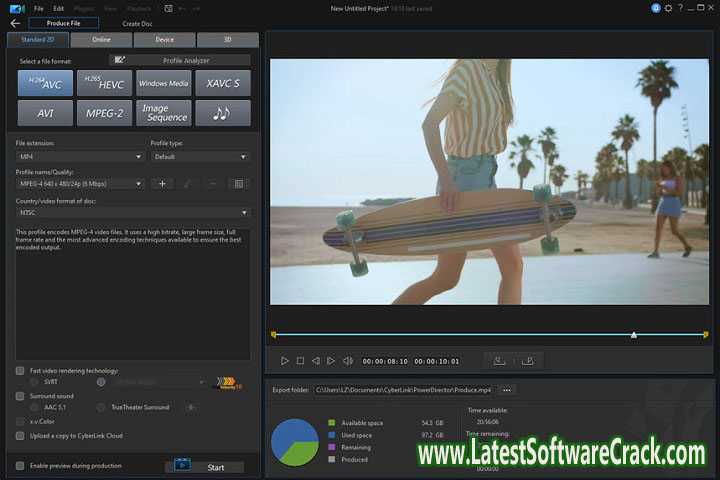Select the H.264 AVC file format
The height and width of the screenshot is (480, 720).
point(44,83)
